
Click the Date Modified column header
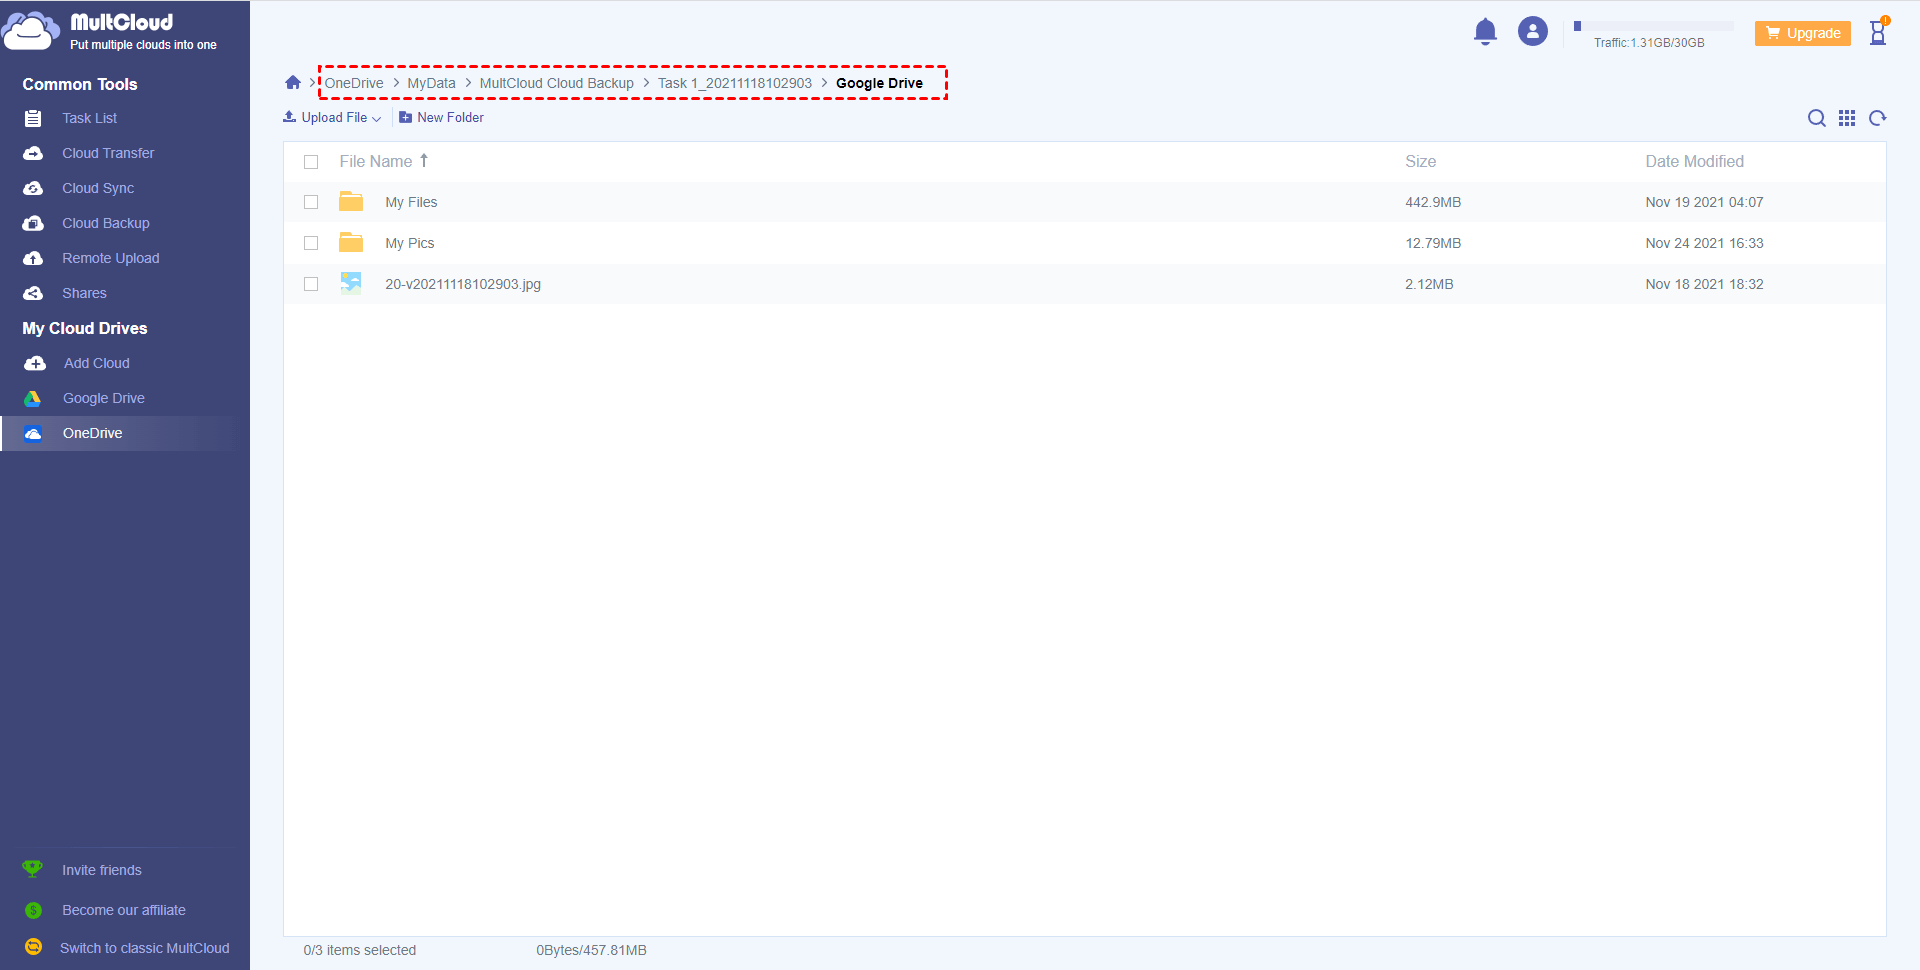coord(1694,161)
